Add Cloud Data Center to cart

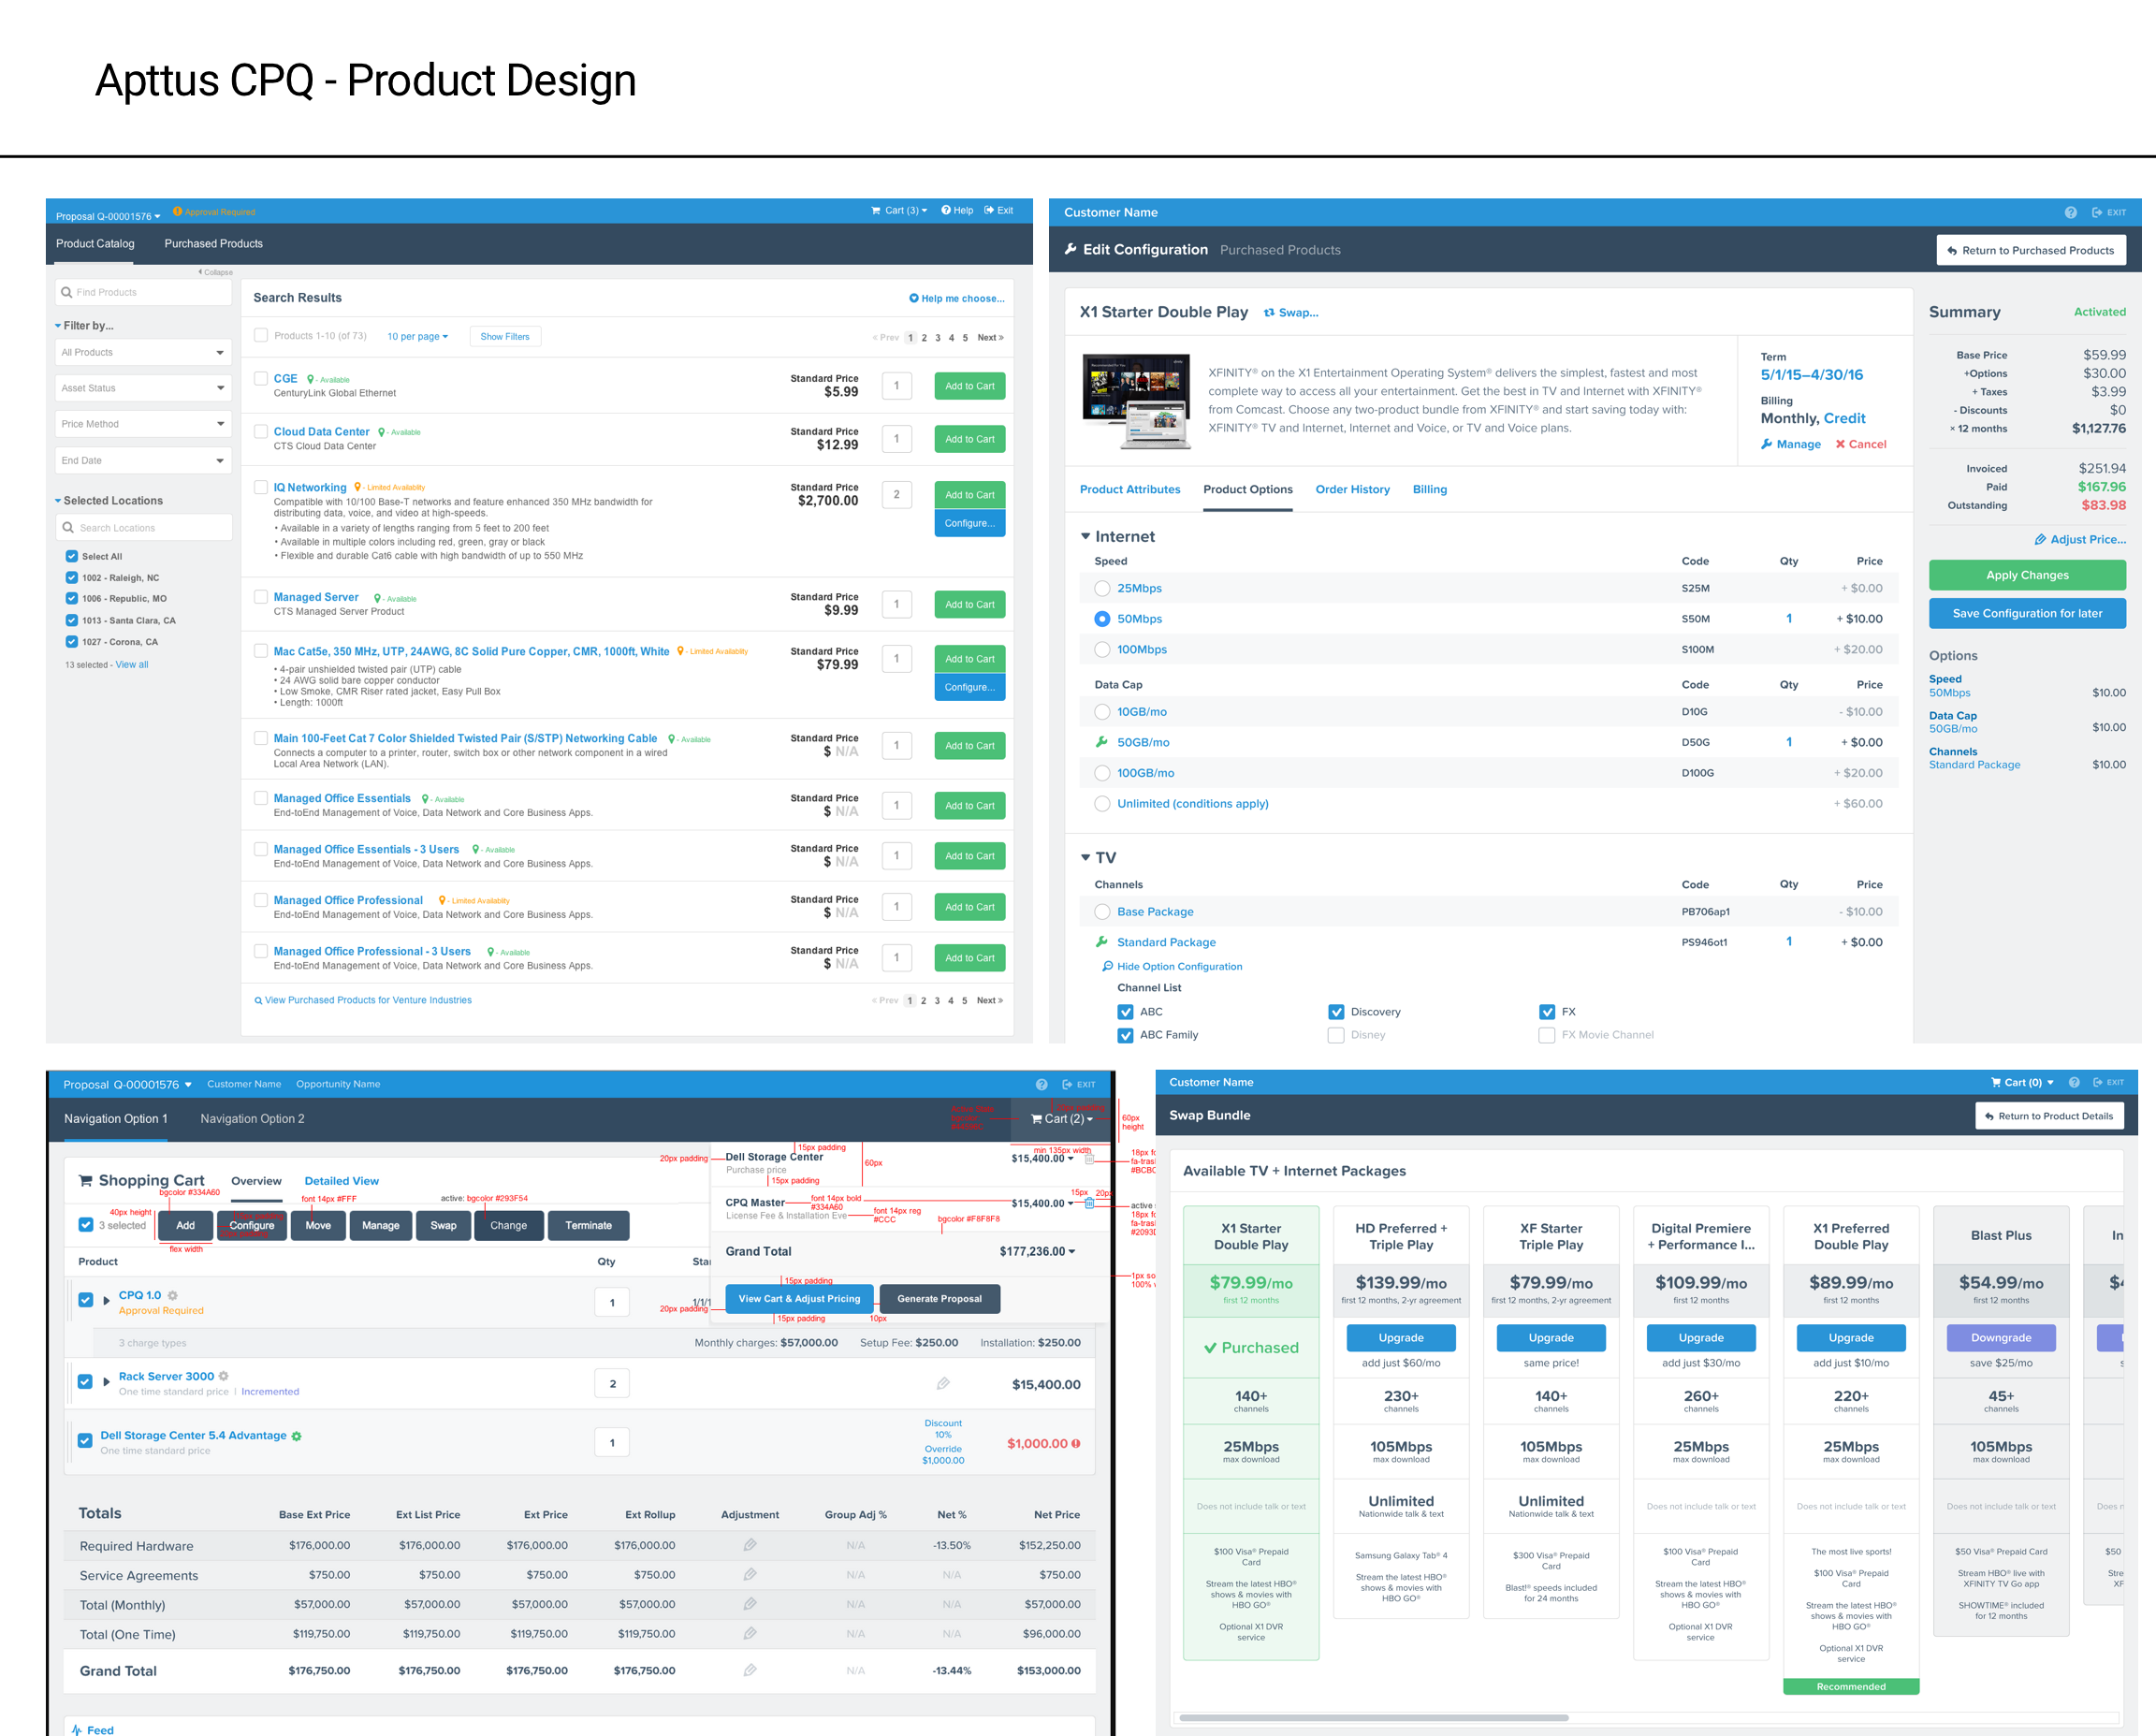(970, 440)
